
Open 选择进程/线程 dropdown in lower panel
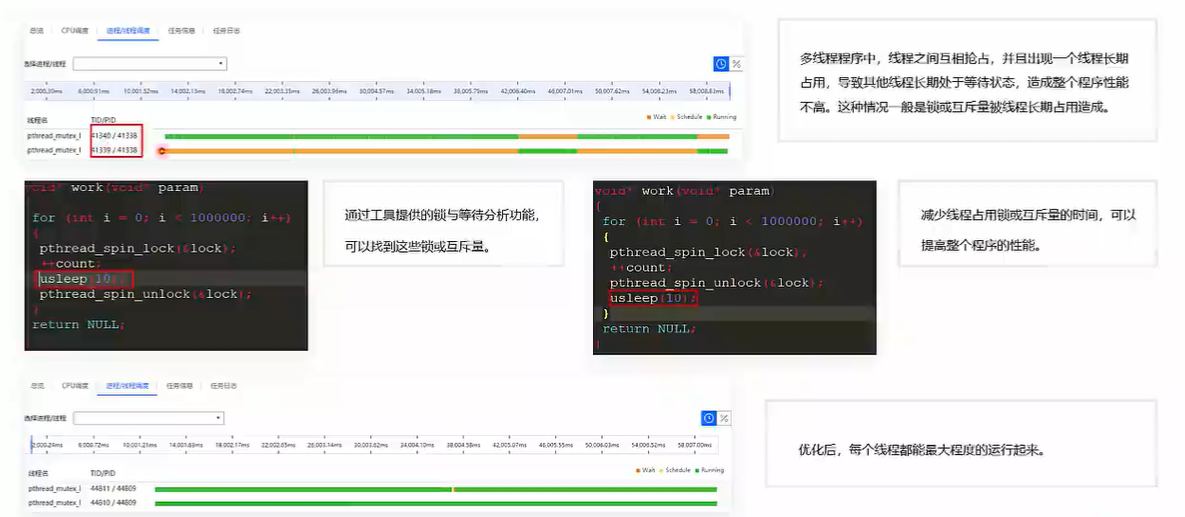(148, 418)
